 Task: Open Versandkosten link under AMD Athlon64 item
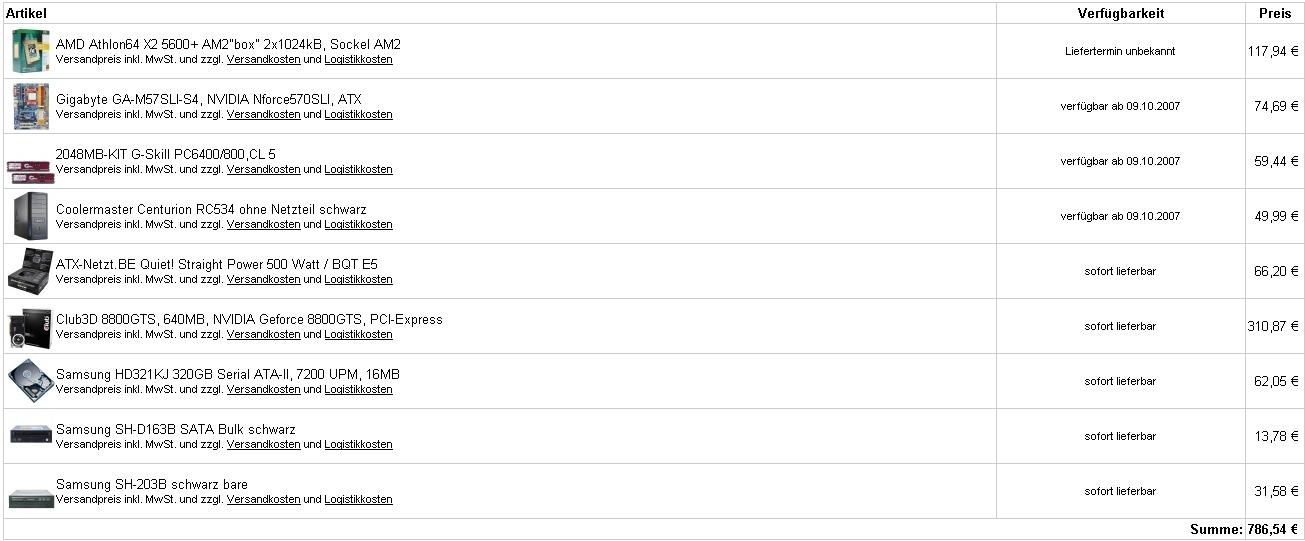pos(263,59)
